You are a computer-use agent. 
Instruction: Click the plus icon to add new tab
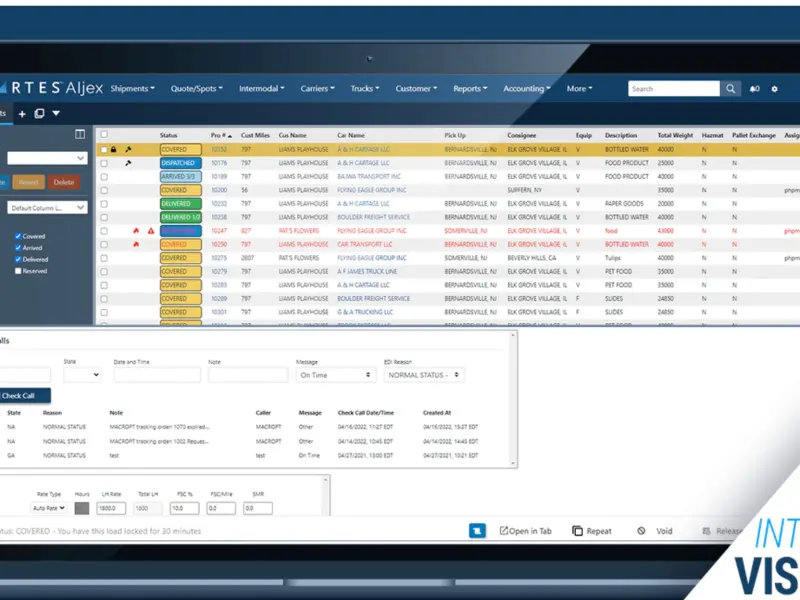pos(22,114)
